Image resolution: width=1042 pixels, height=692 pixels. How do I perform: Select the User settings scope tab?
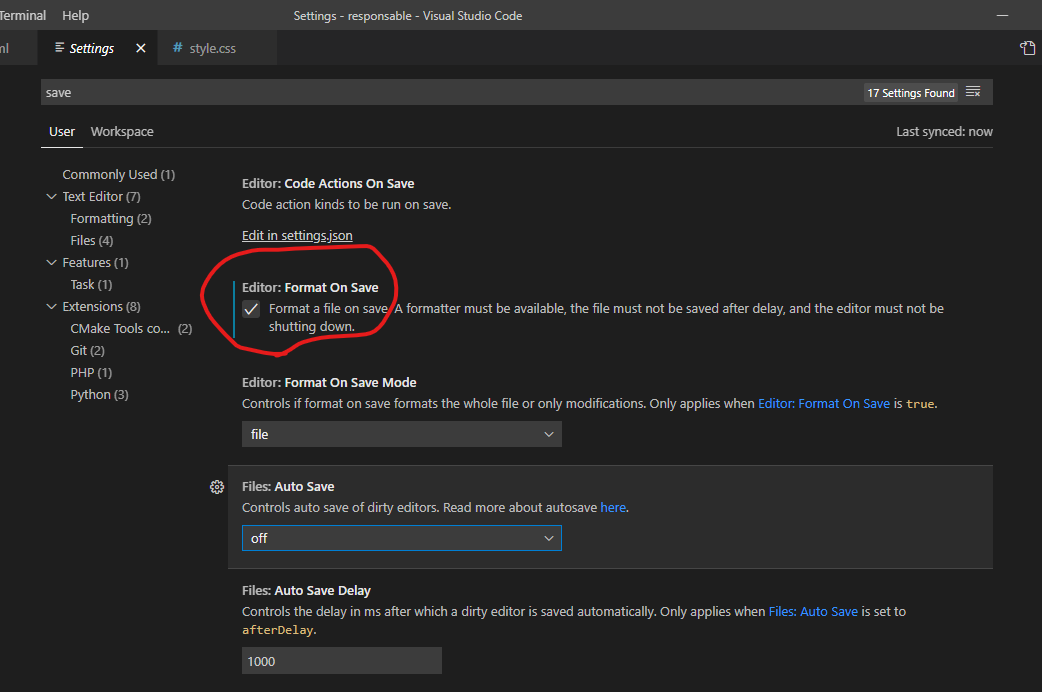tap(62, 132)
